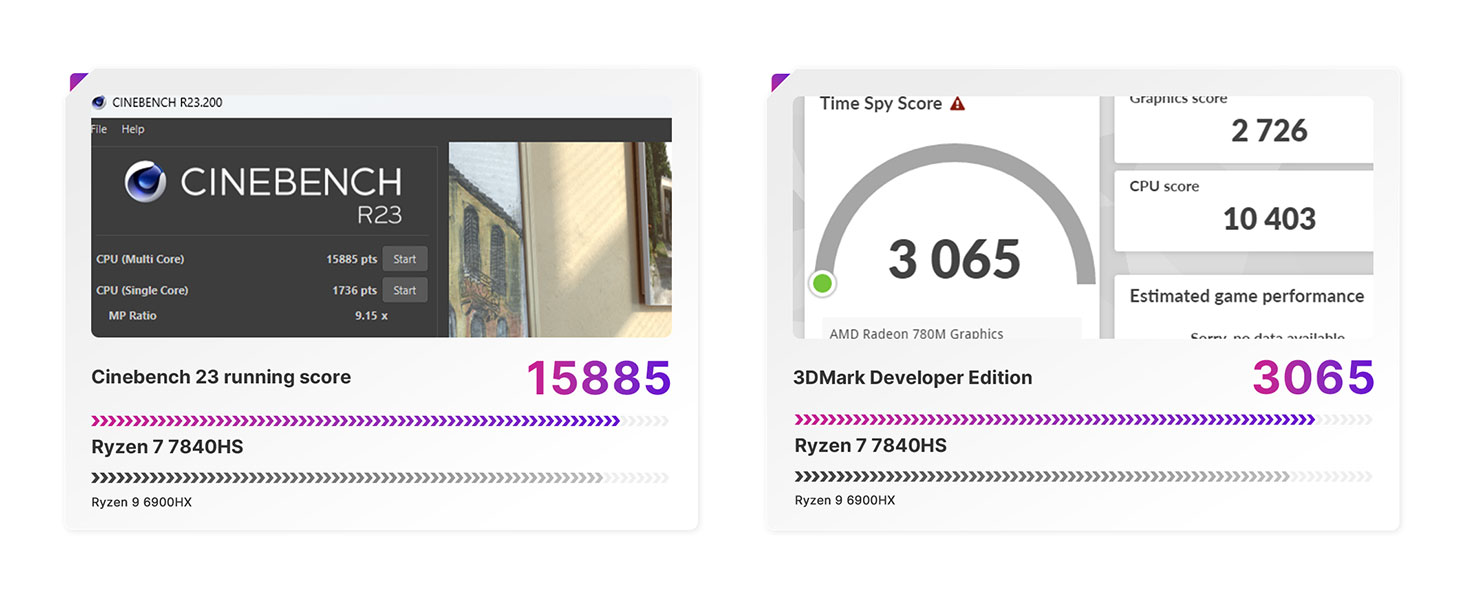Screen dimensions: 1464x600
Task: Click the purple corner marker on 3DMark card
Action: coord(779,81)
